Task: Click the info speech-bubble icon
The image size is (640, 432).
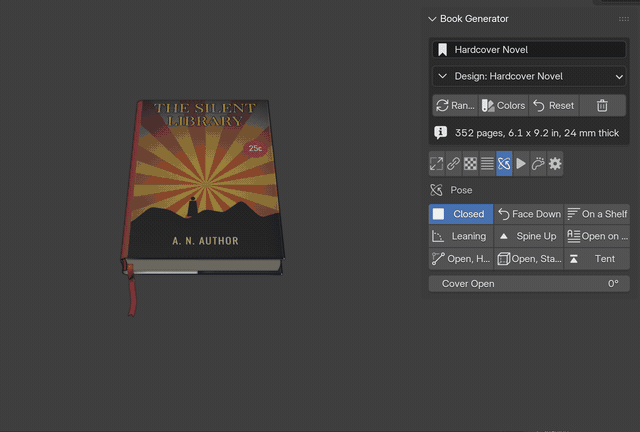Action: pyautogui.click(x=440, y=133)
